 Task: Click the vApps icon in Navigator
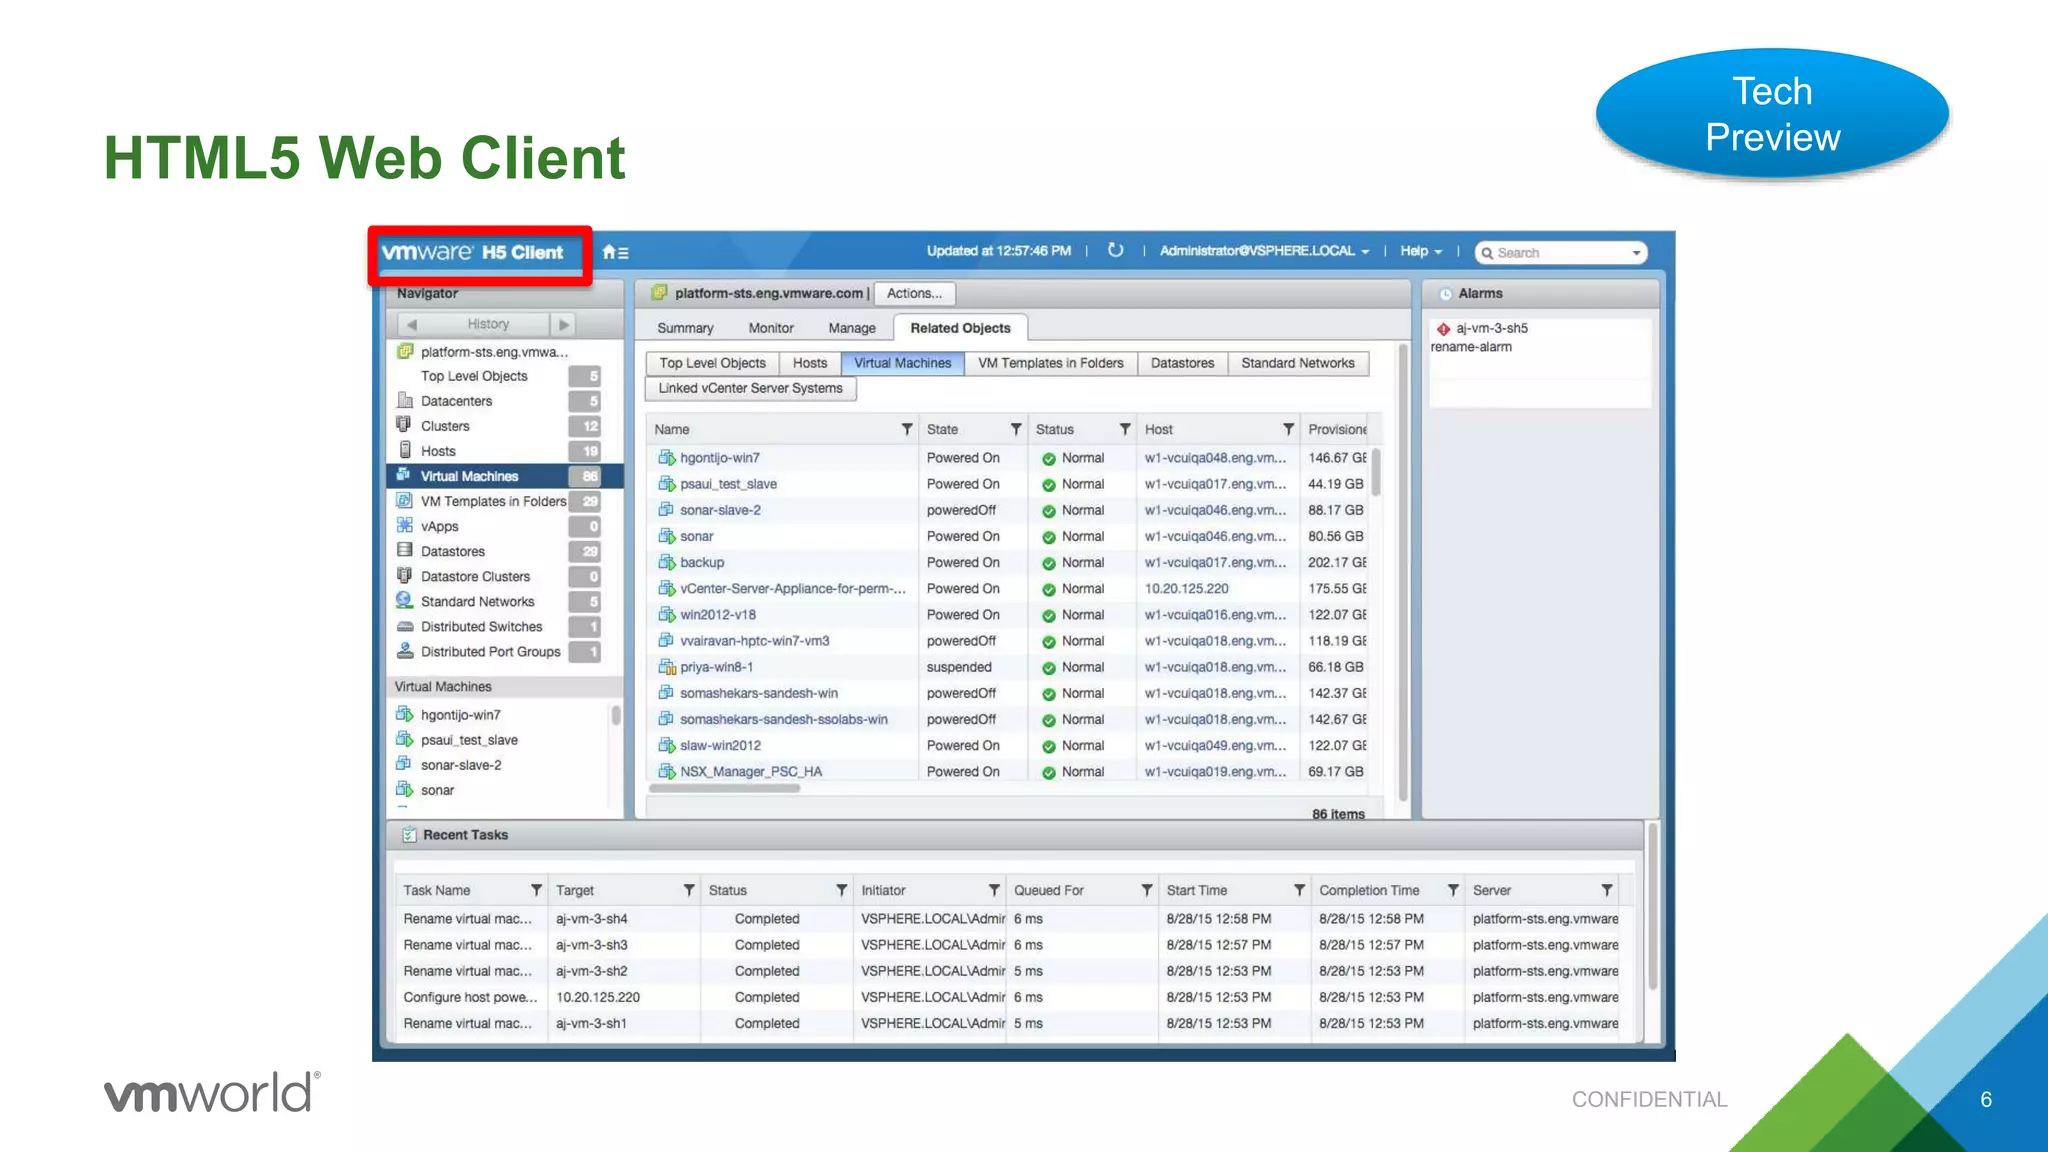pos(404,525)
